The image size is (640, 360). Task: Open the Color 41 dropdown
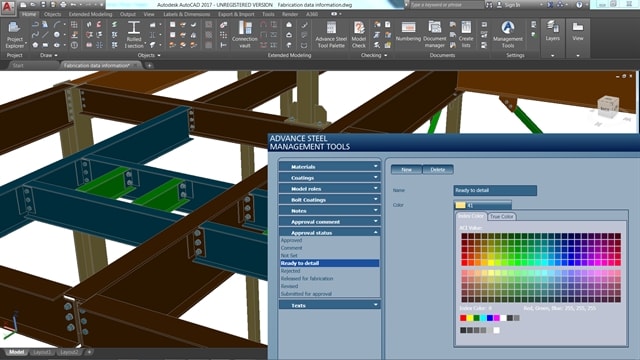482,205
